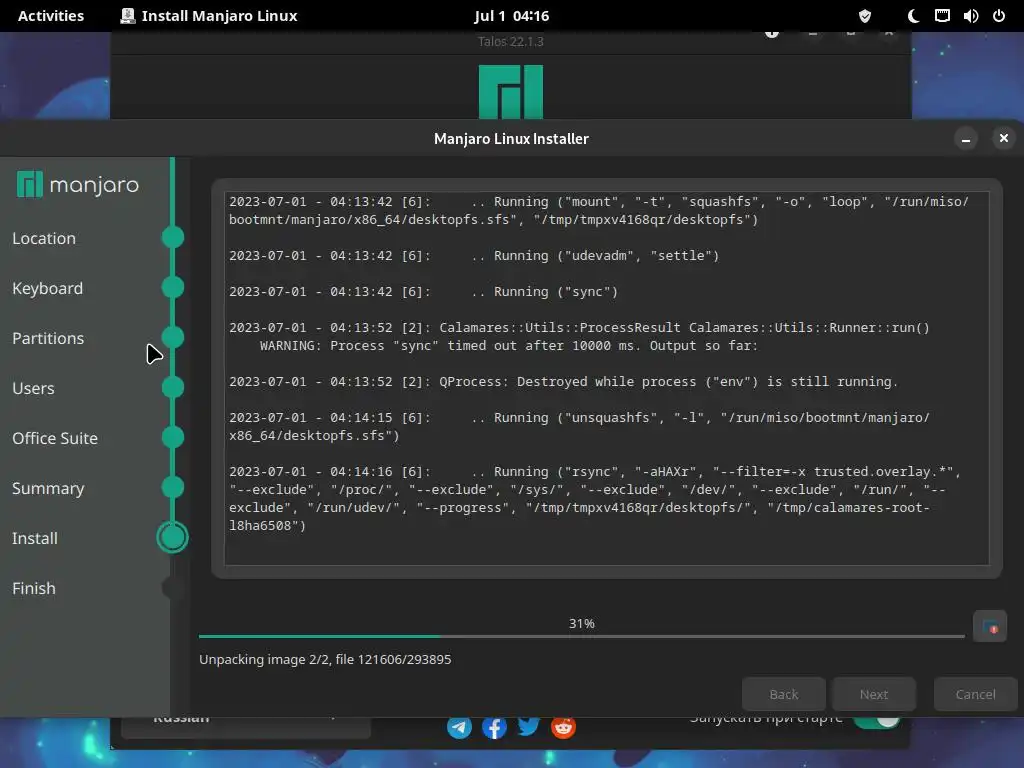This screenshot has height=768, width=1024.
Task: Select the Install step
Action: point(35,538)
